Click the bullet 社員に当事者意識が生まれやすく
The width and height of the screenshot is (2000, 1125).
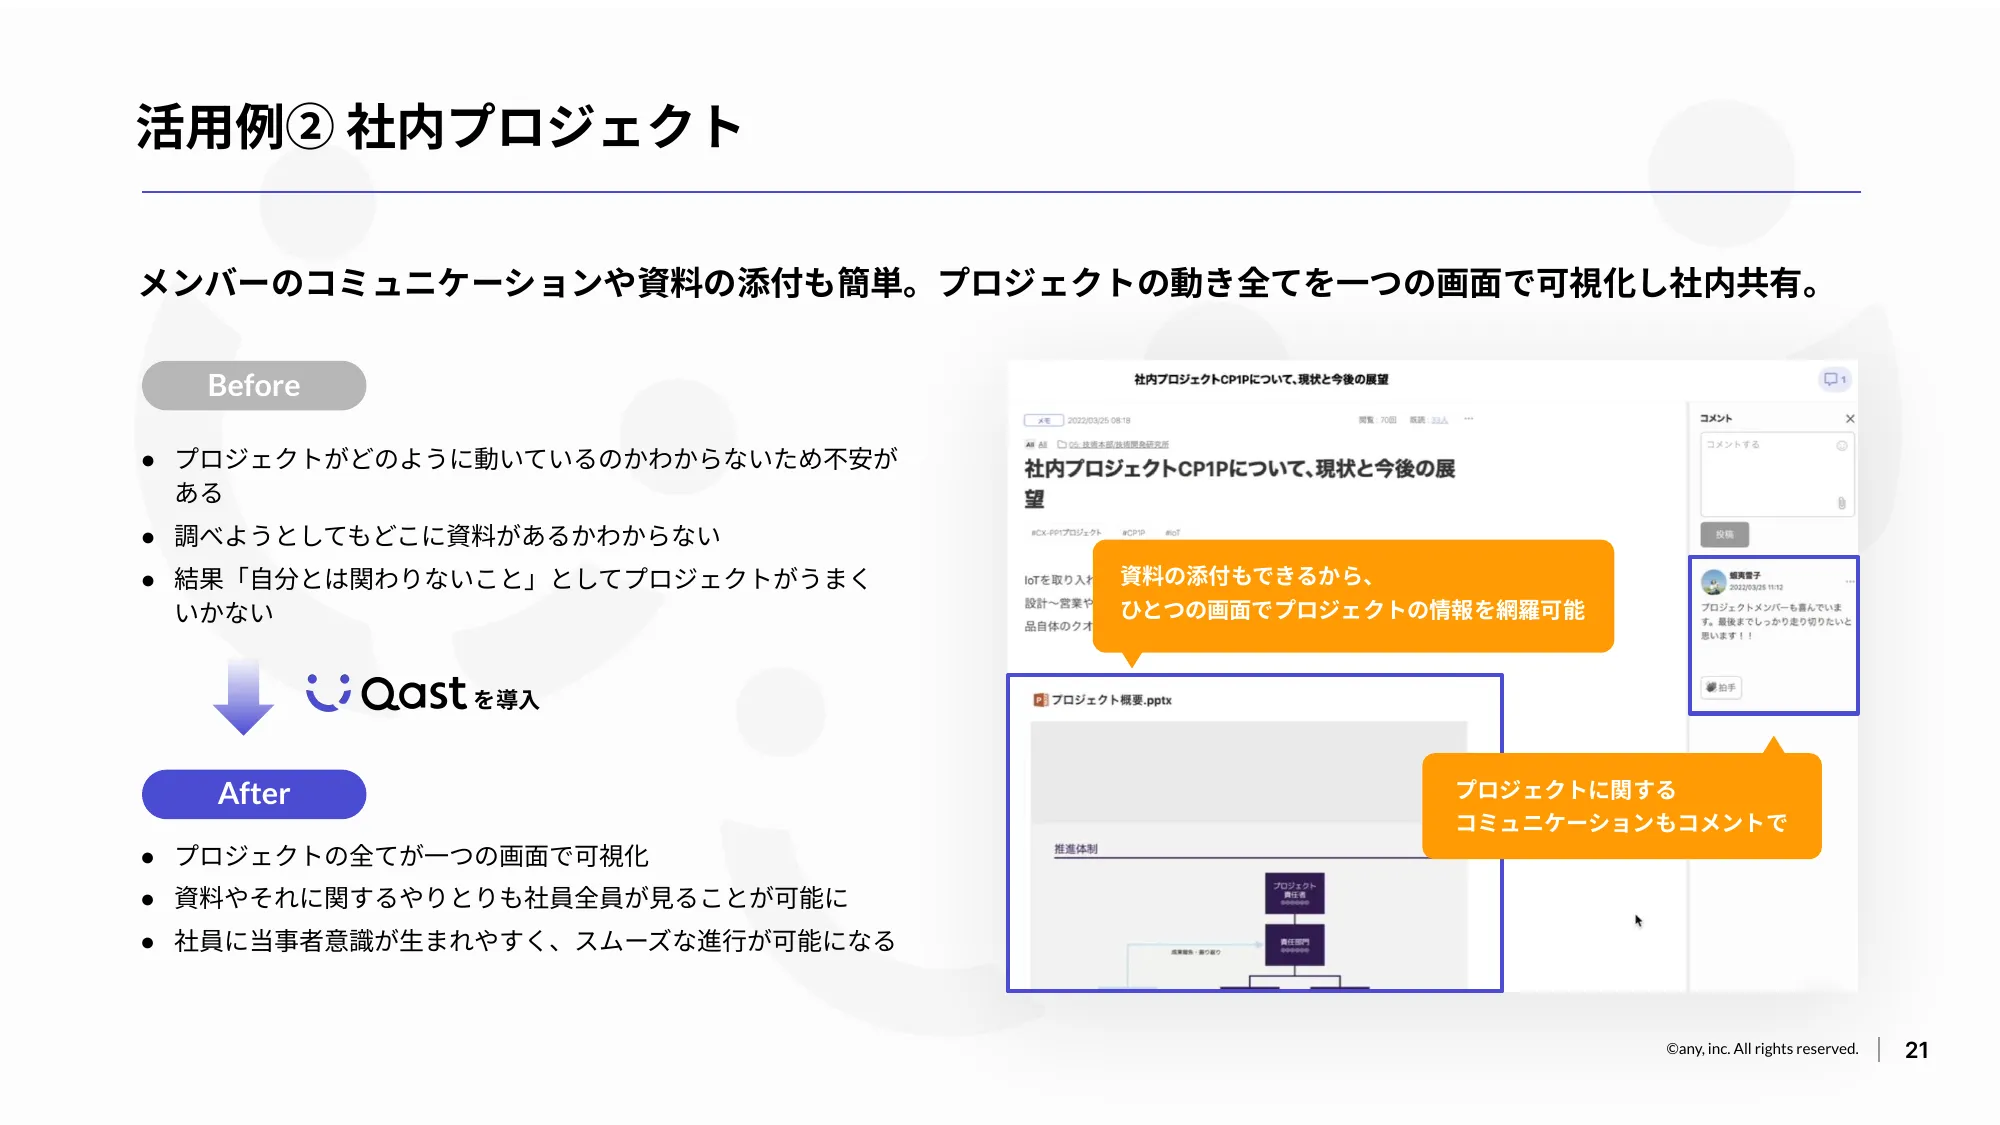point(535,941)
